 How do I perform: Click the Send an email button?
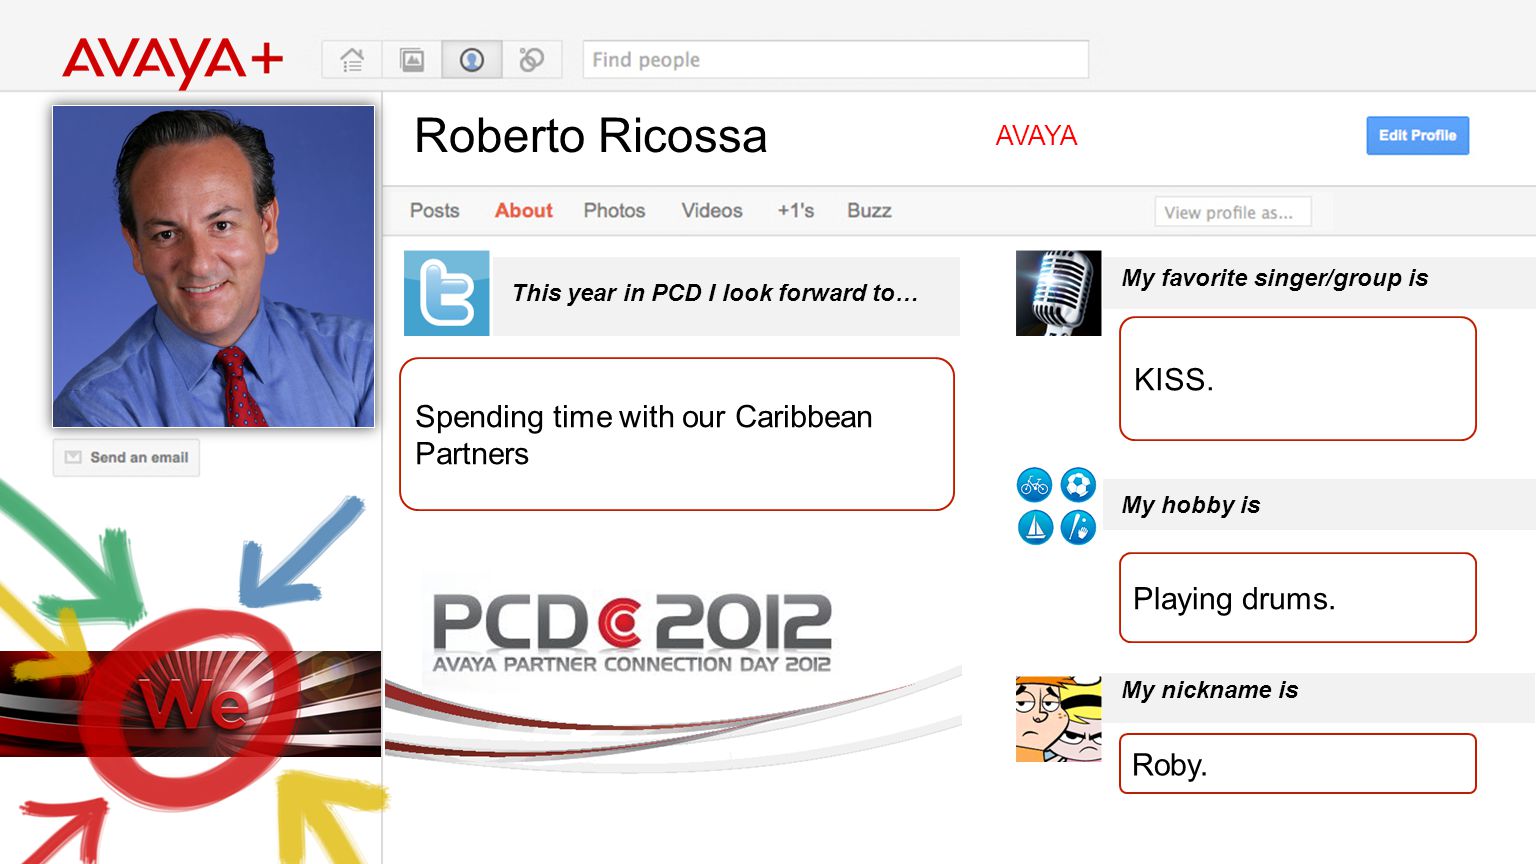(126, 457)
